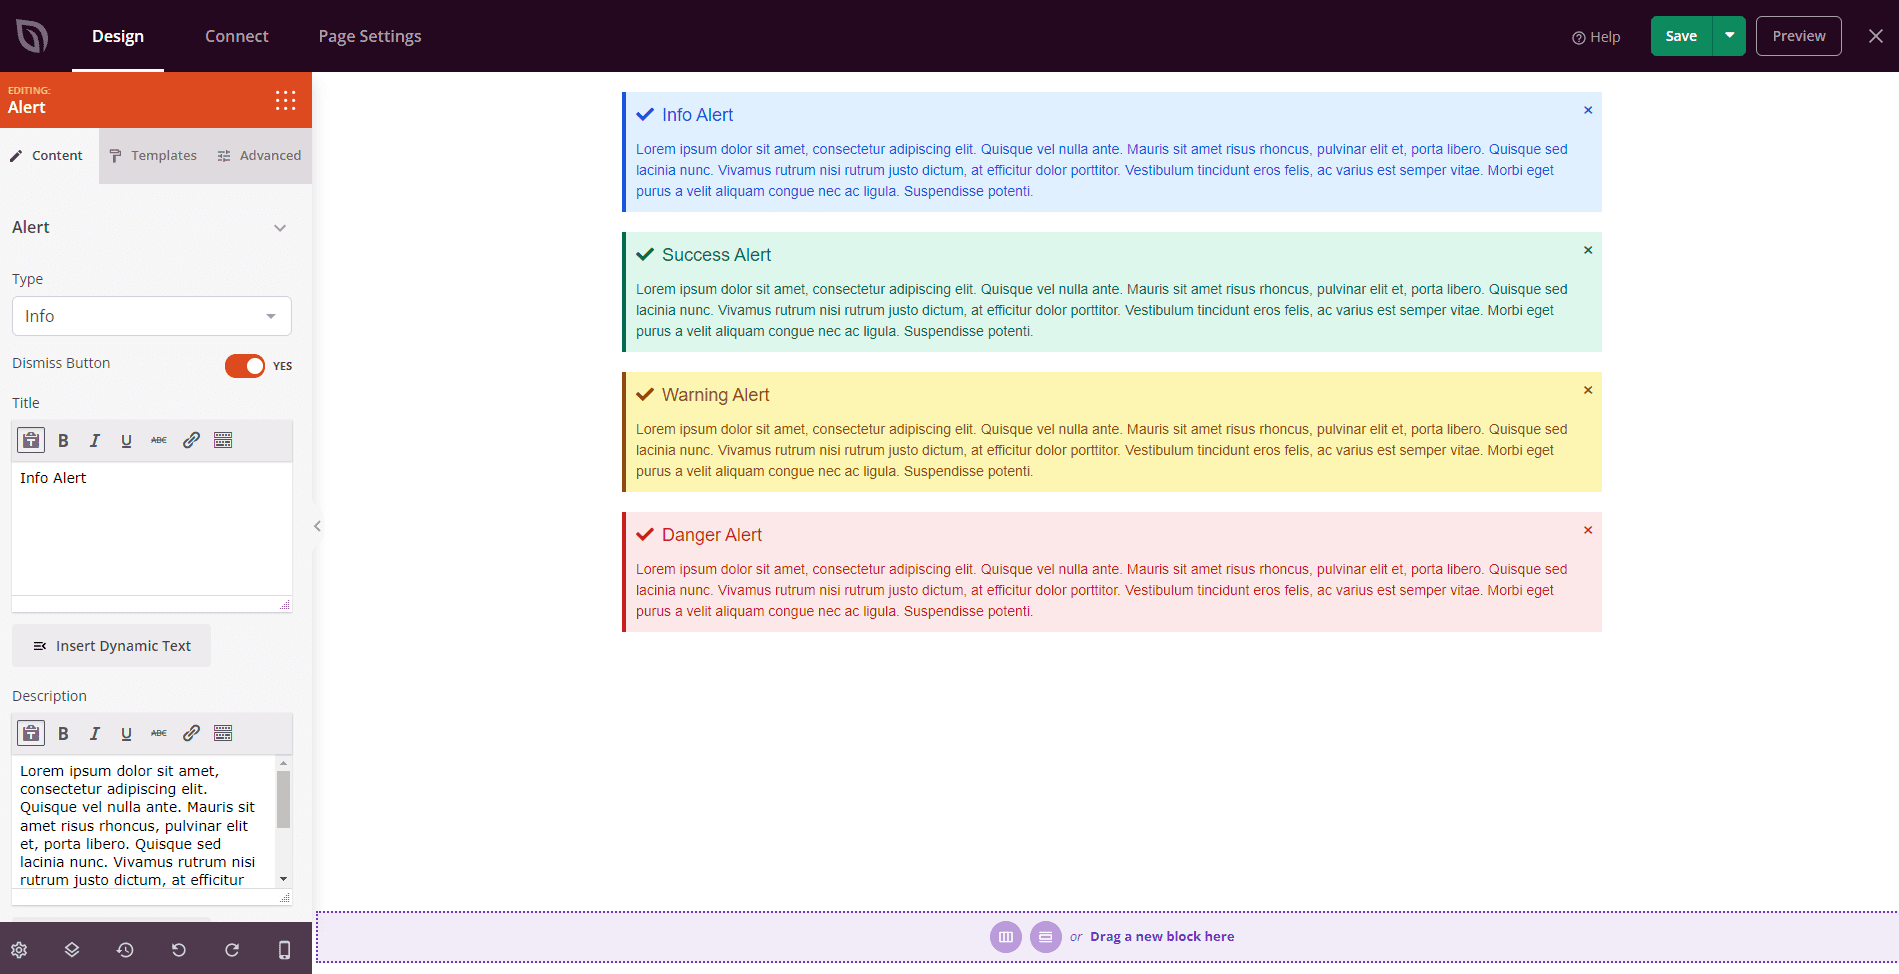Toggle toolbar in Description editor

click(223, 734)
